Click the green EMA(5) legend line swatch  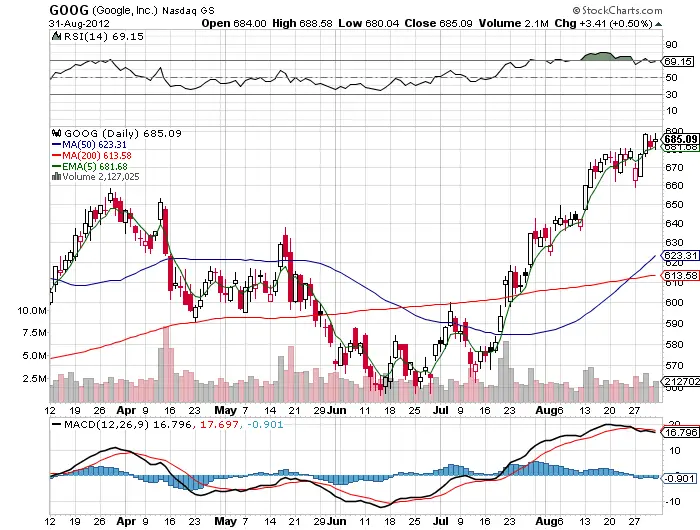tap(56, 167)
